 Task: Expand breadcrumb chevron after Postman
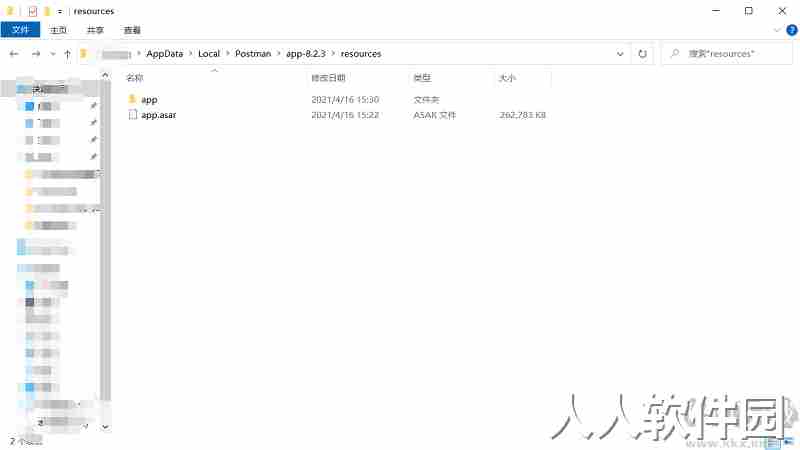point(279,54)
